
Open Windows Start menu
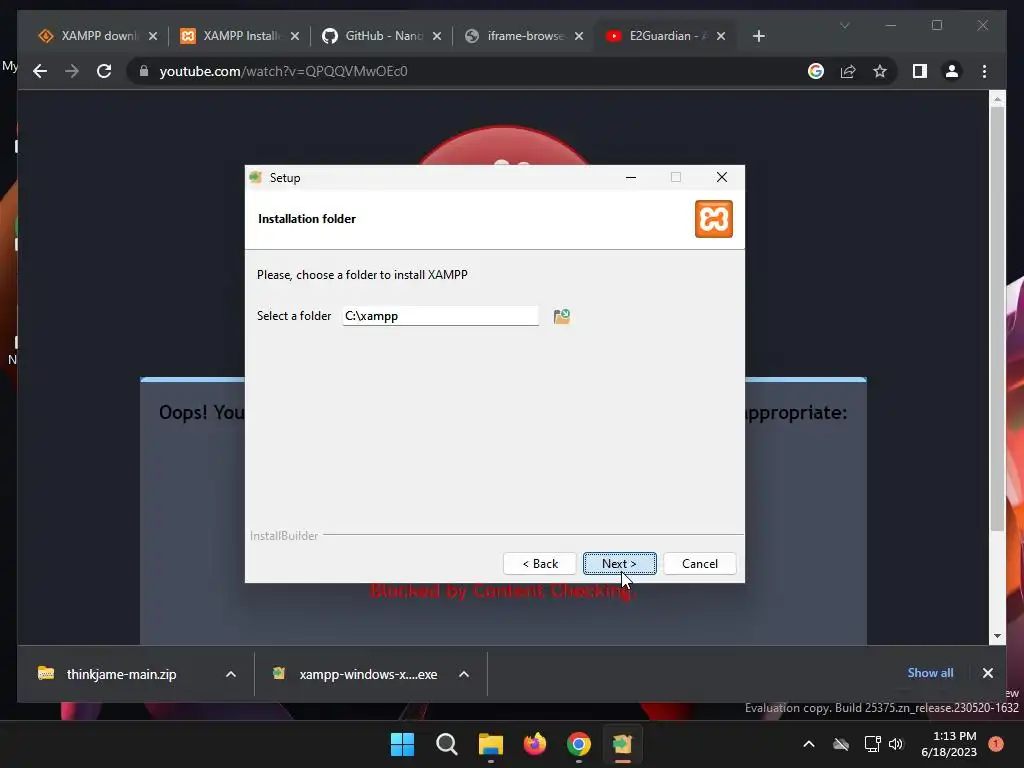tap(402, 744)
